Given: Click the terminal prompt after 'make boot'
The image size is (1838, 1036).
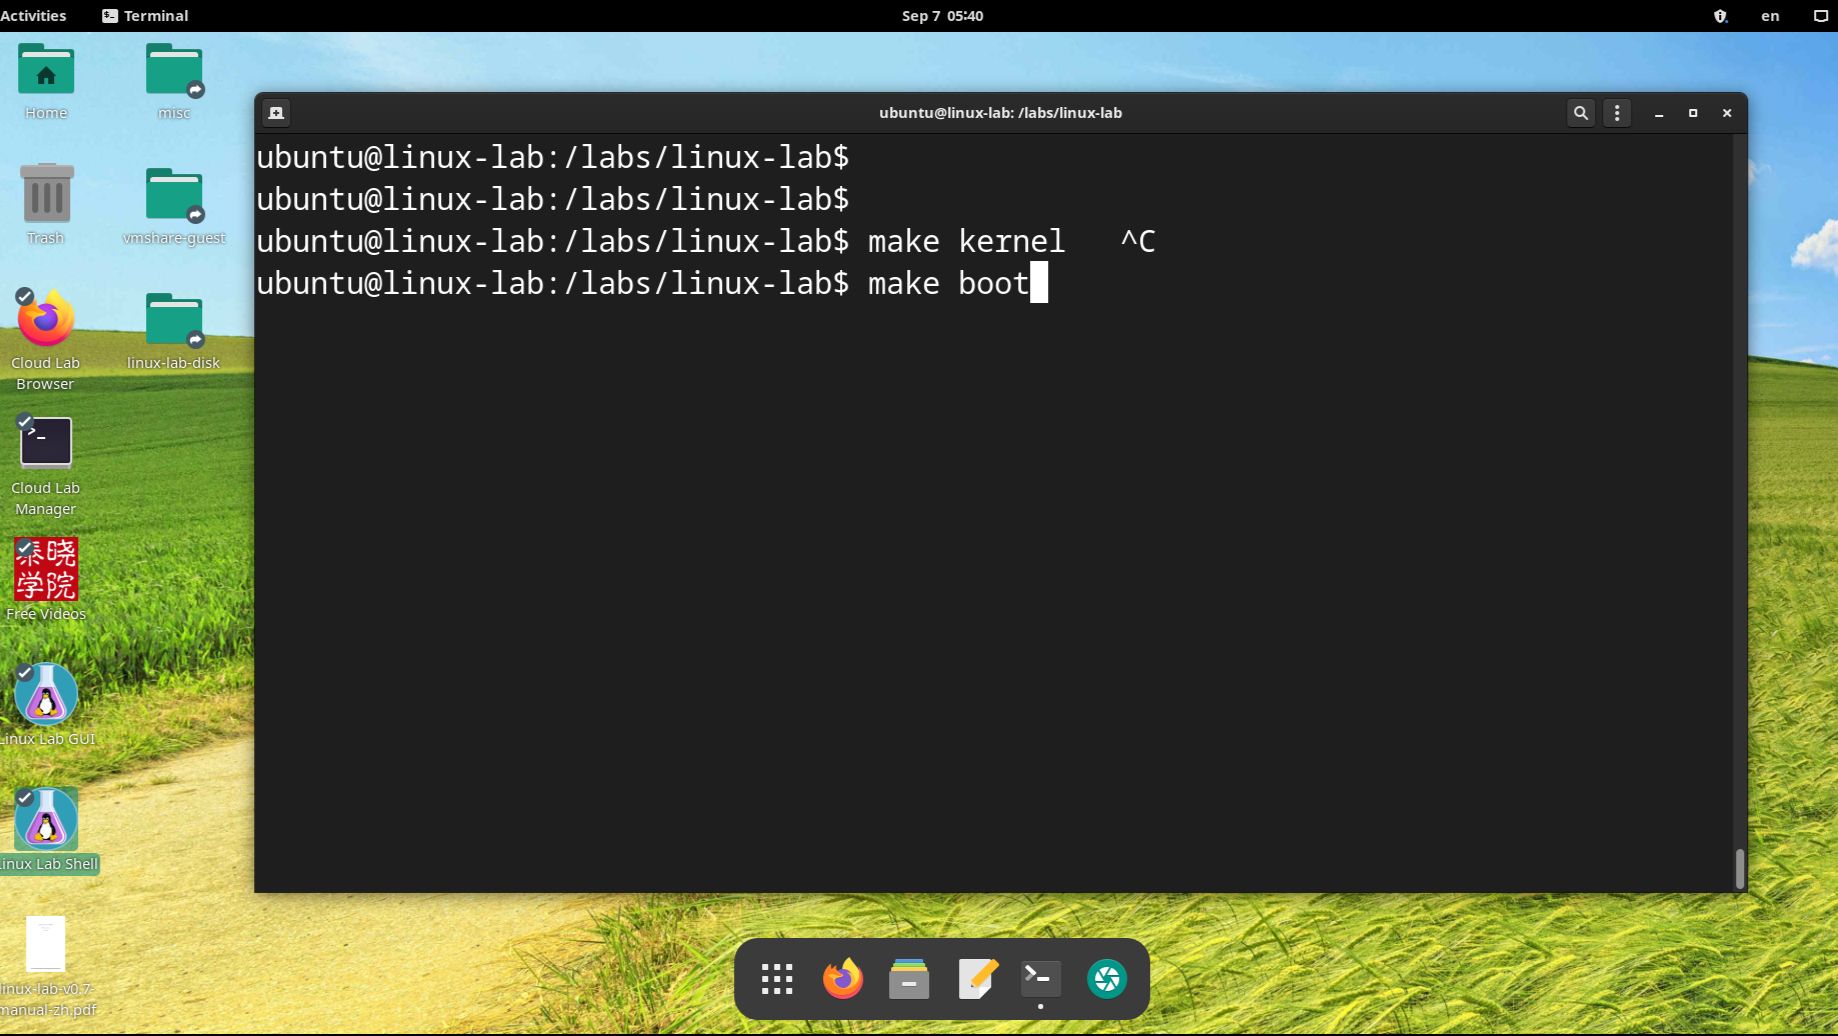Looking at the screenshot, I should pyautogui.click(x=1041, y=283).
